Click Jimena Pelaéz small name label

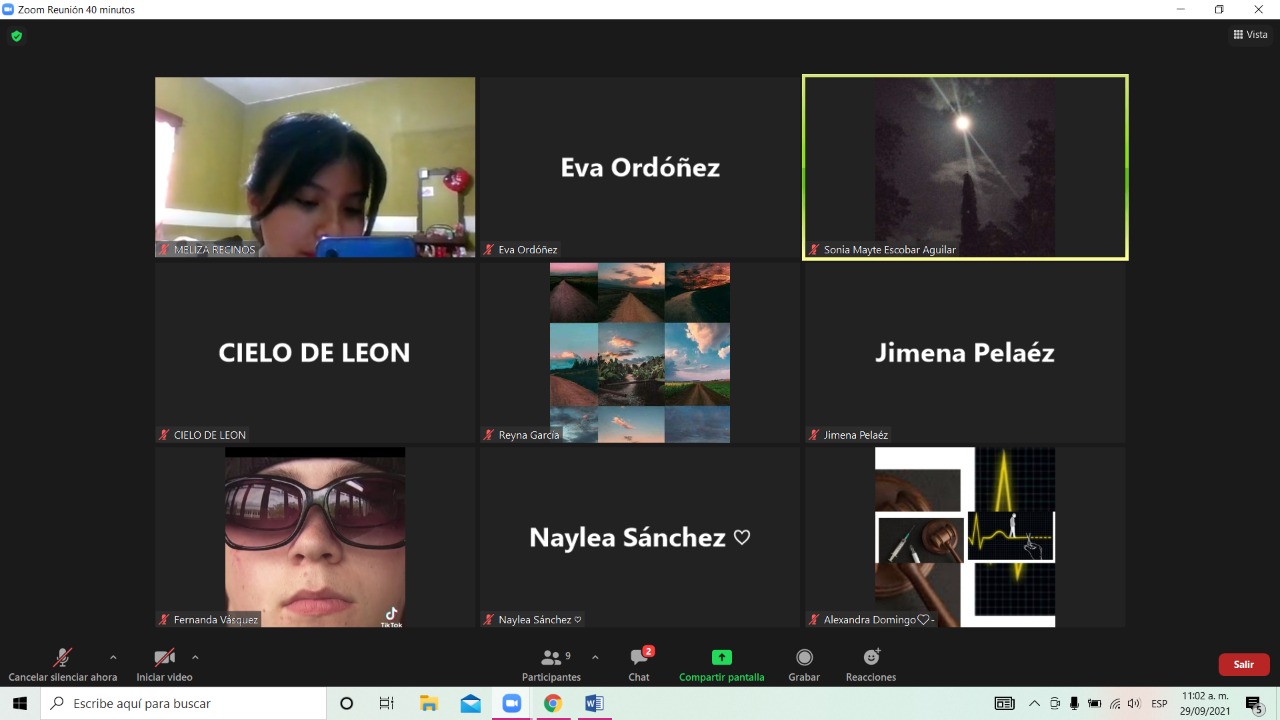click(856, 435)
